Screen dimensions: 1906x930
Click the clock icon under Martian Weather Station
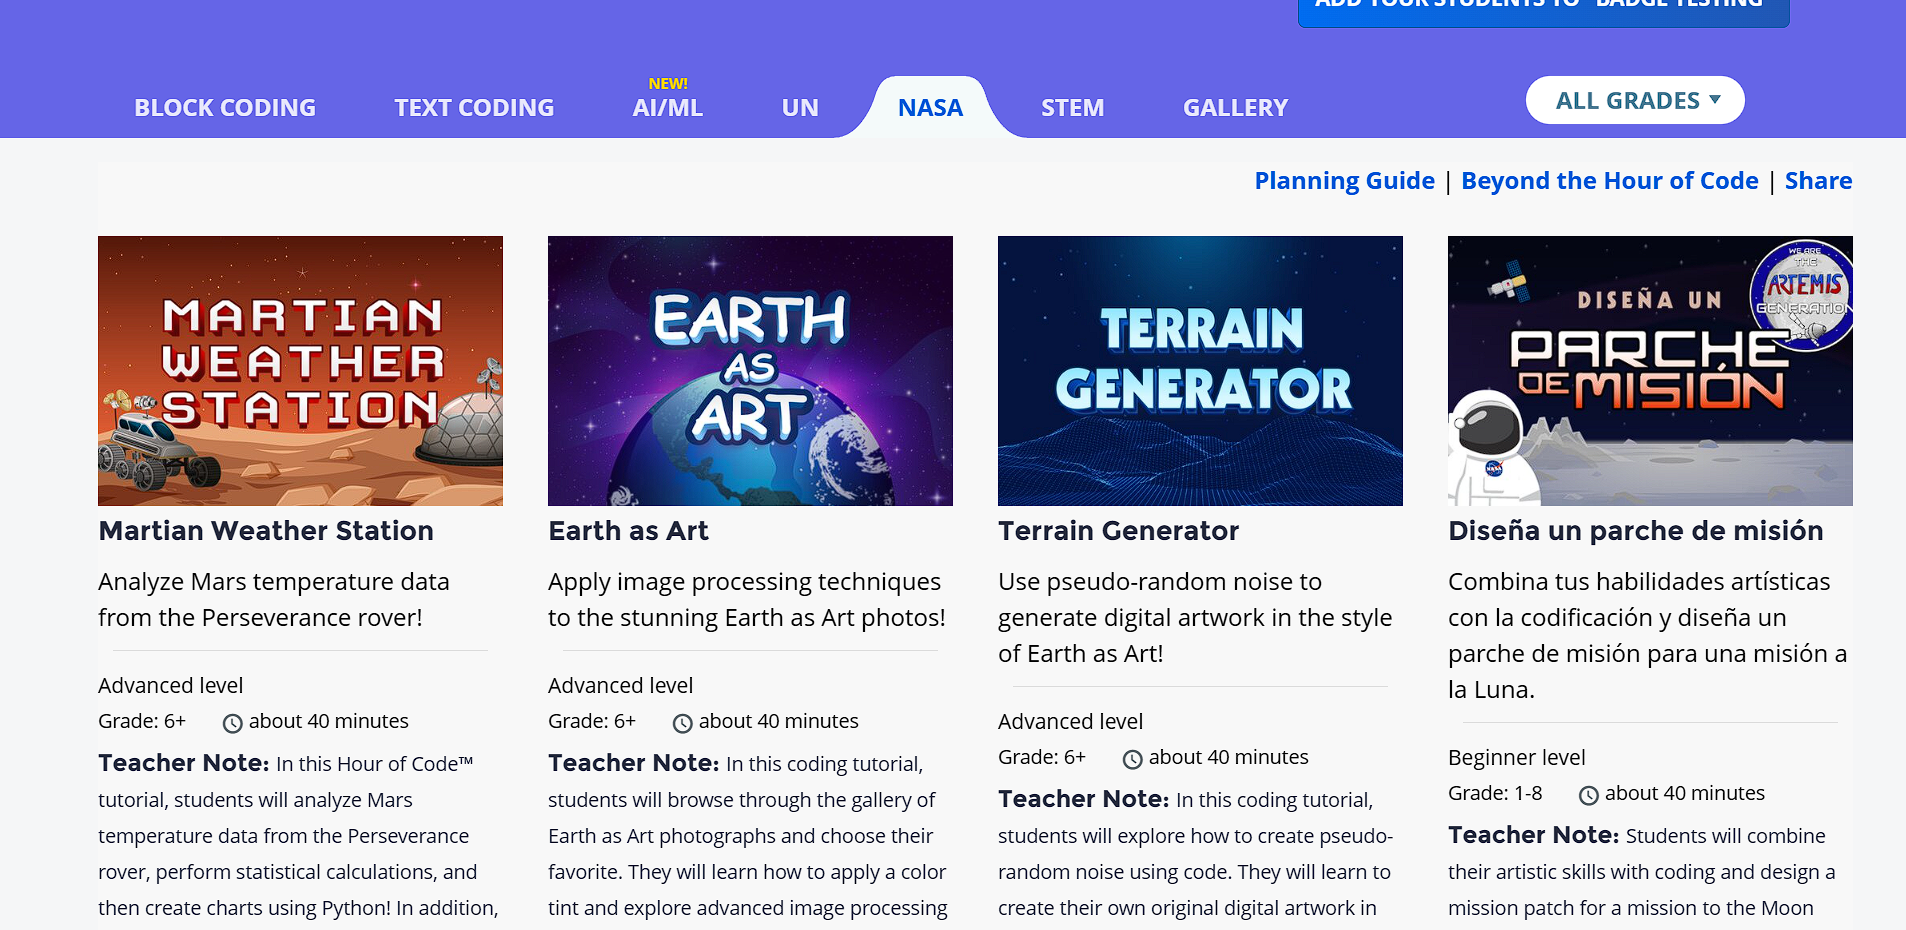232,723
